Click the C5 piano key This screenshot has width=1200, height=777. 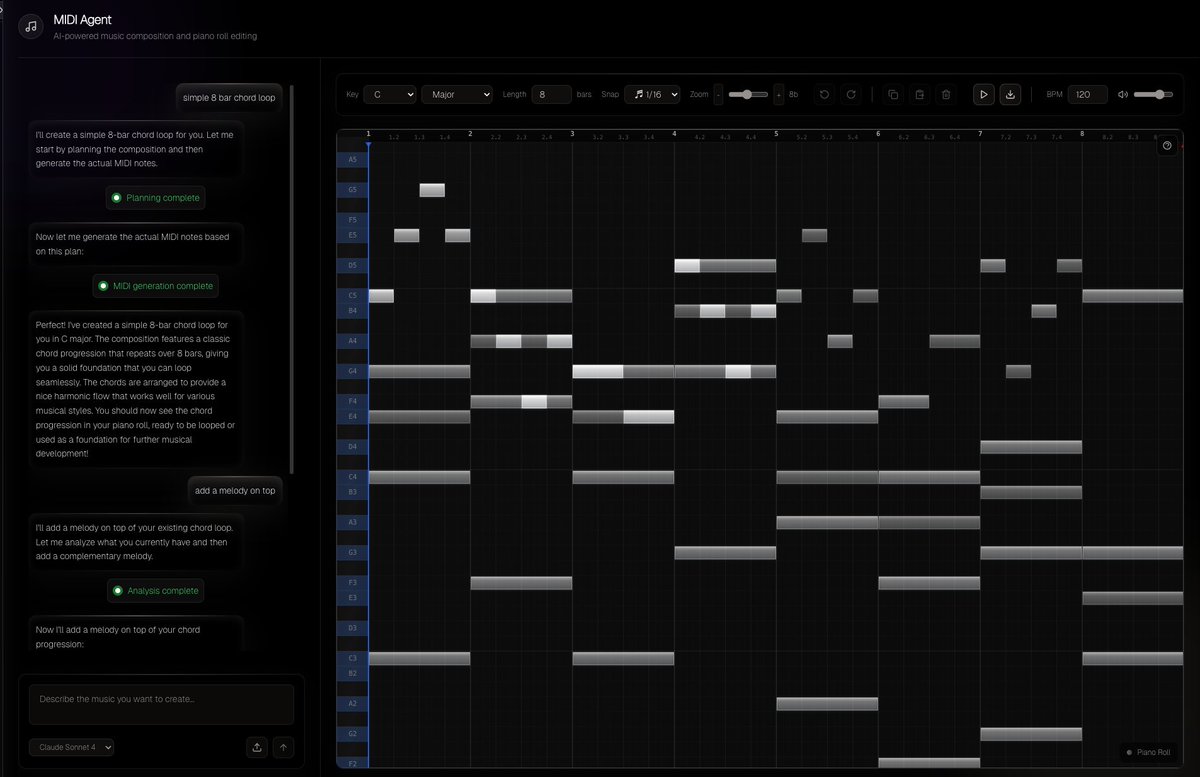352,296
